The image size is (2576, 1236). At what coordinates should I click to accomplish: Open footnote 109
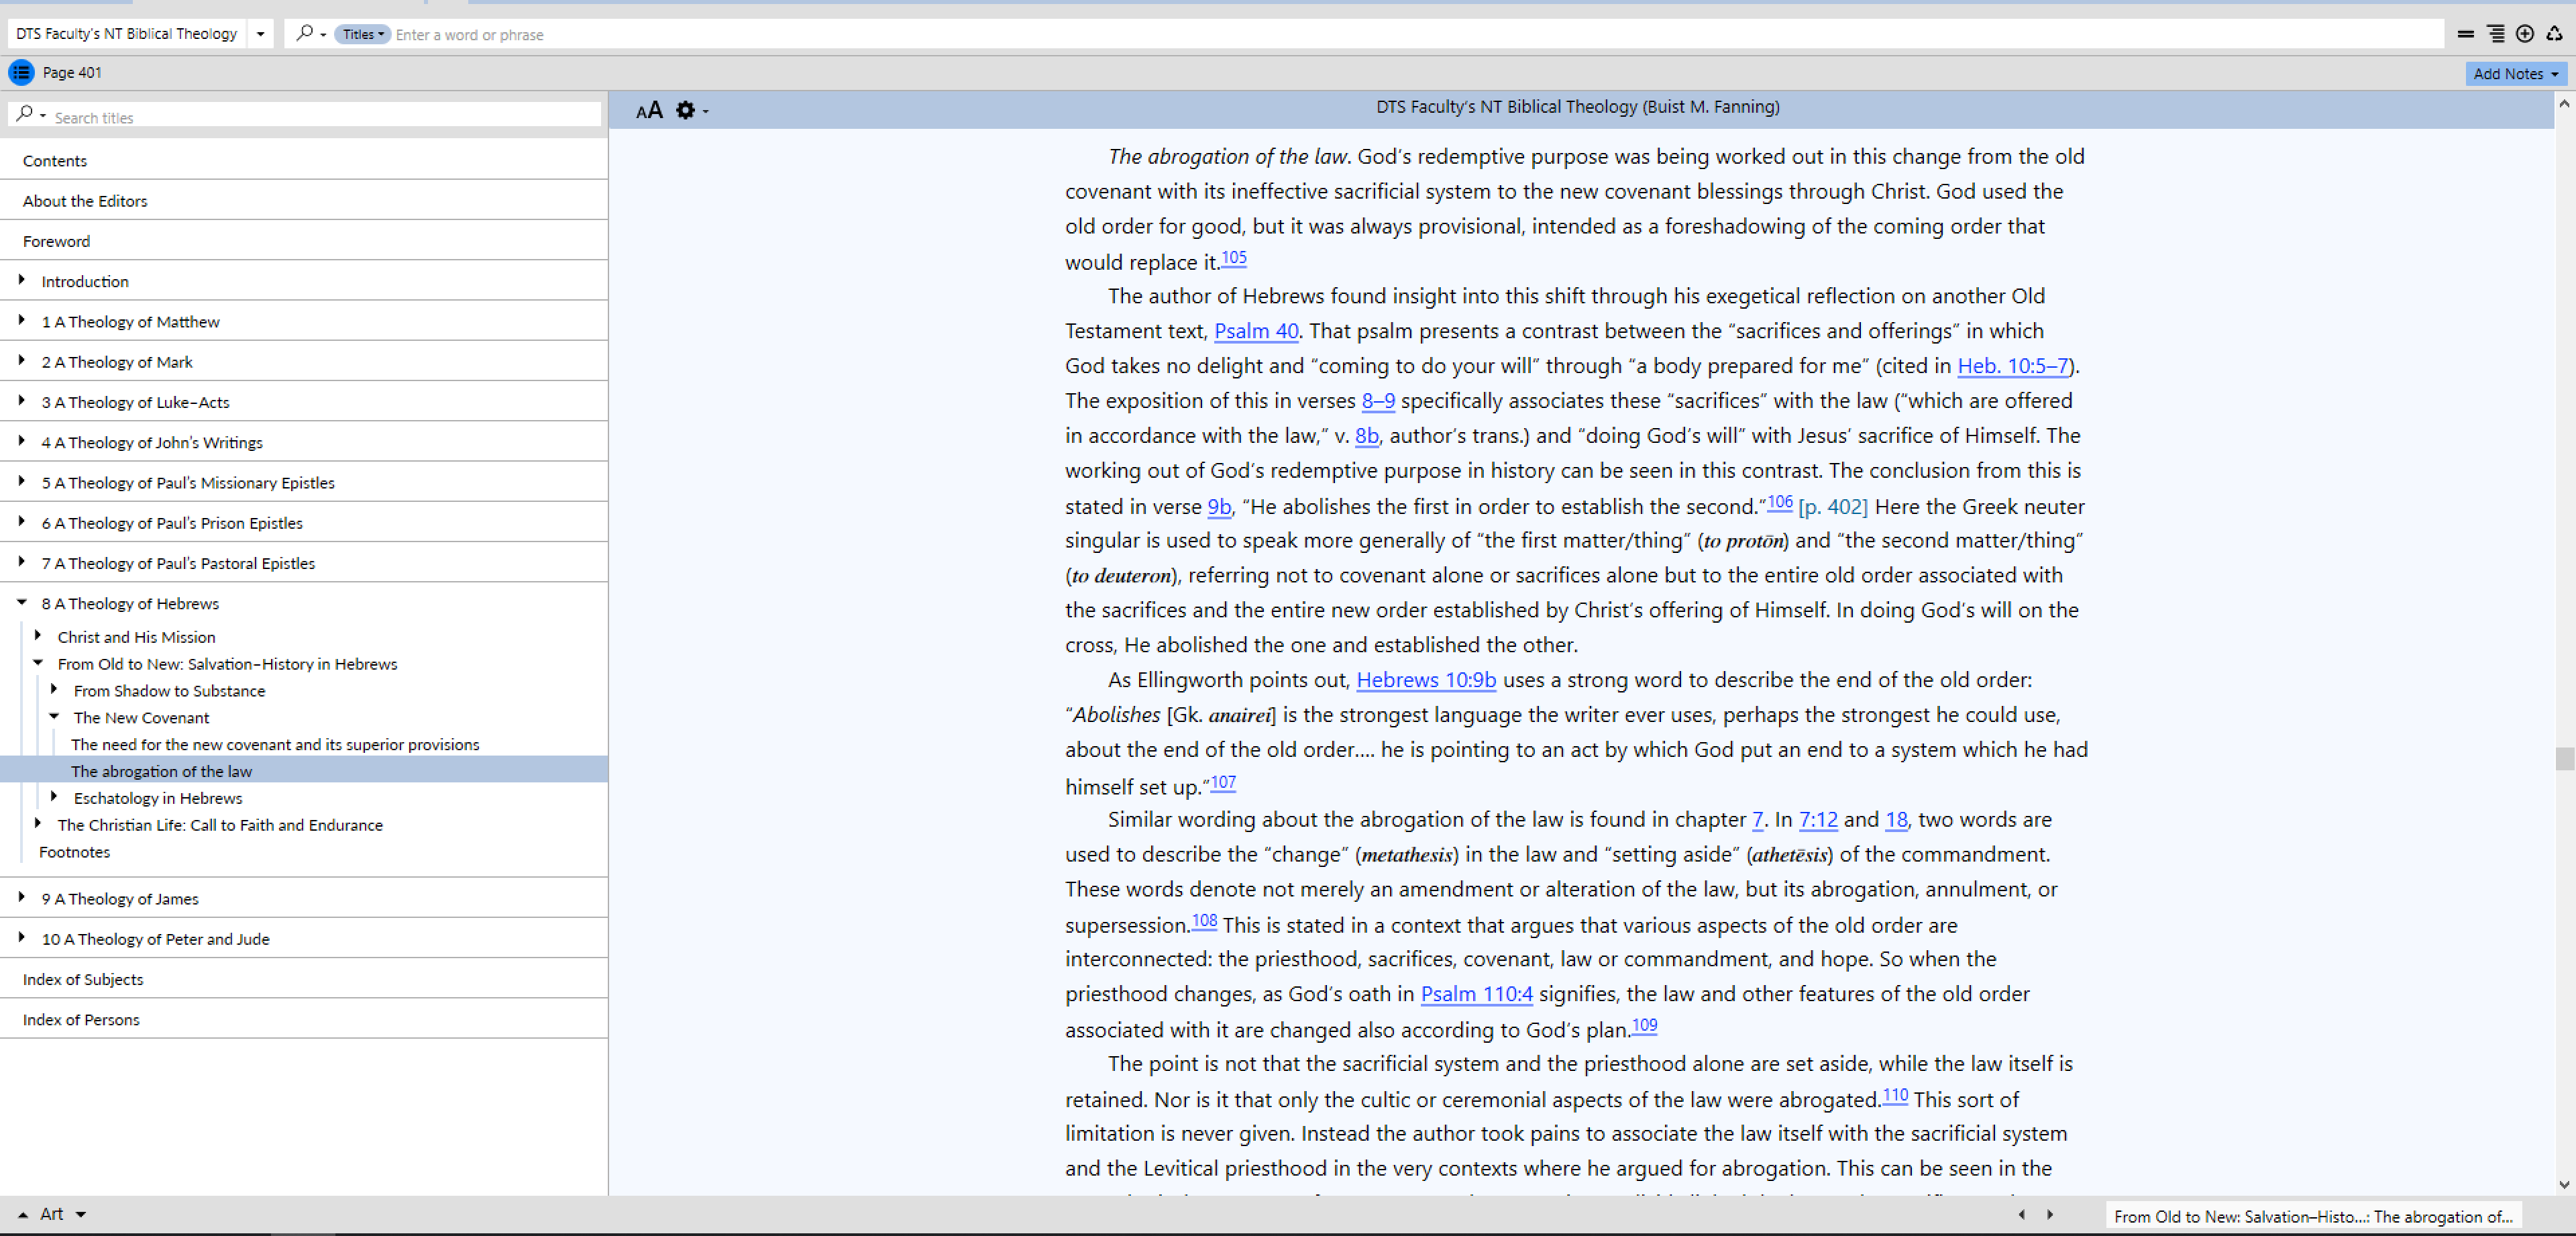(x=1644, y=1025)
